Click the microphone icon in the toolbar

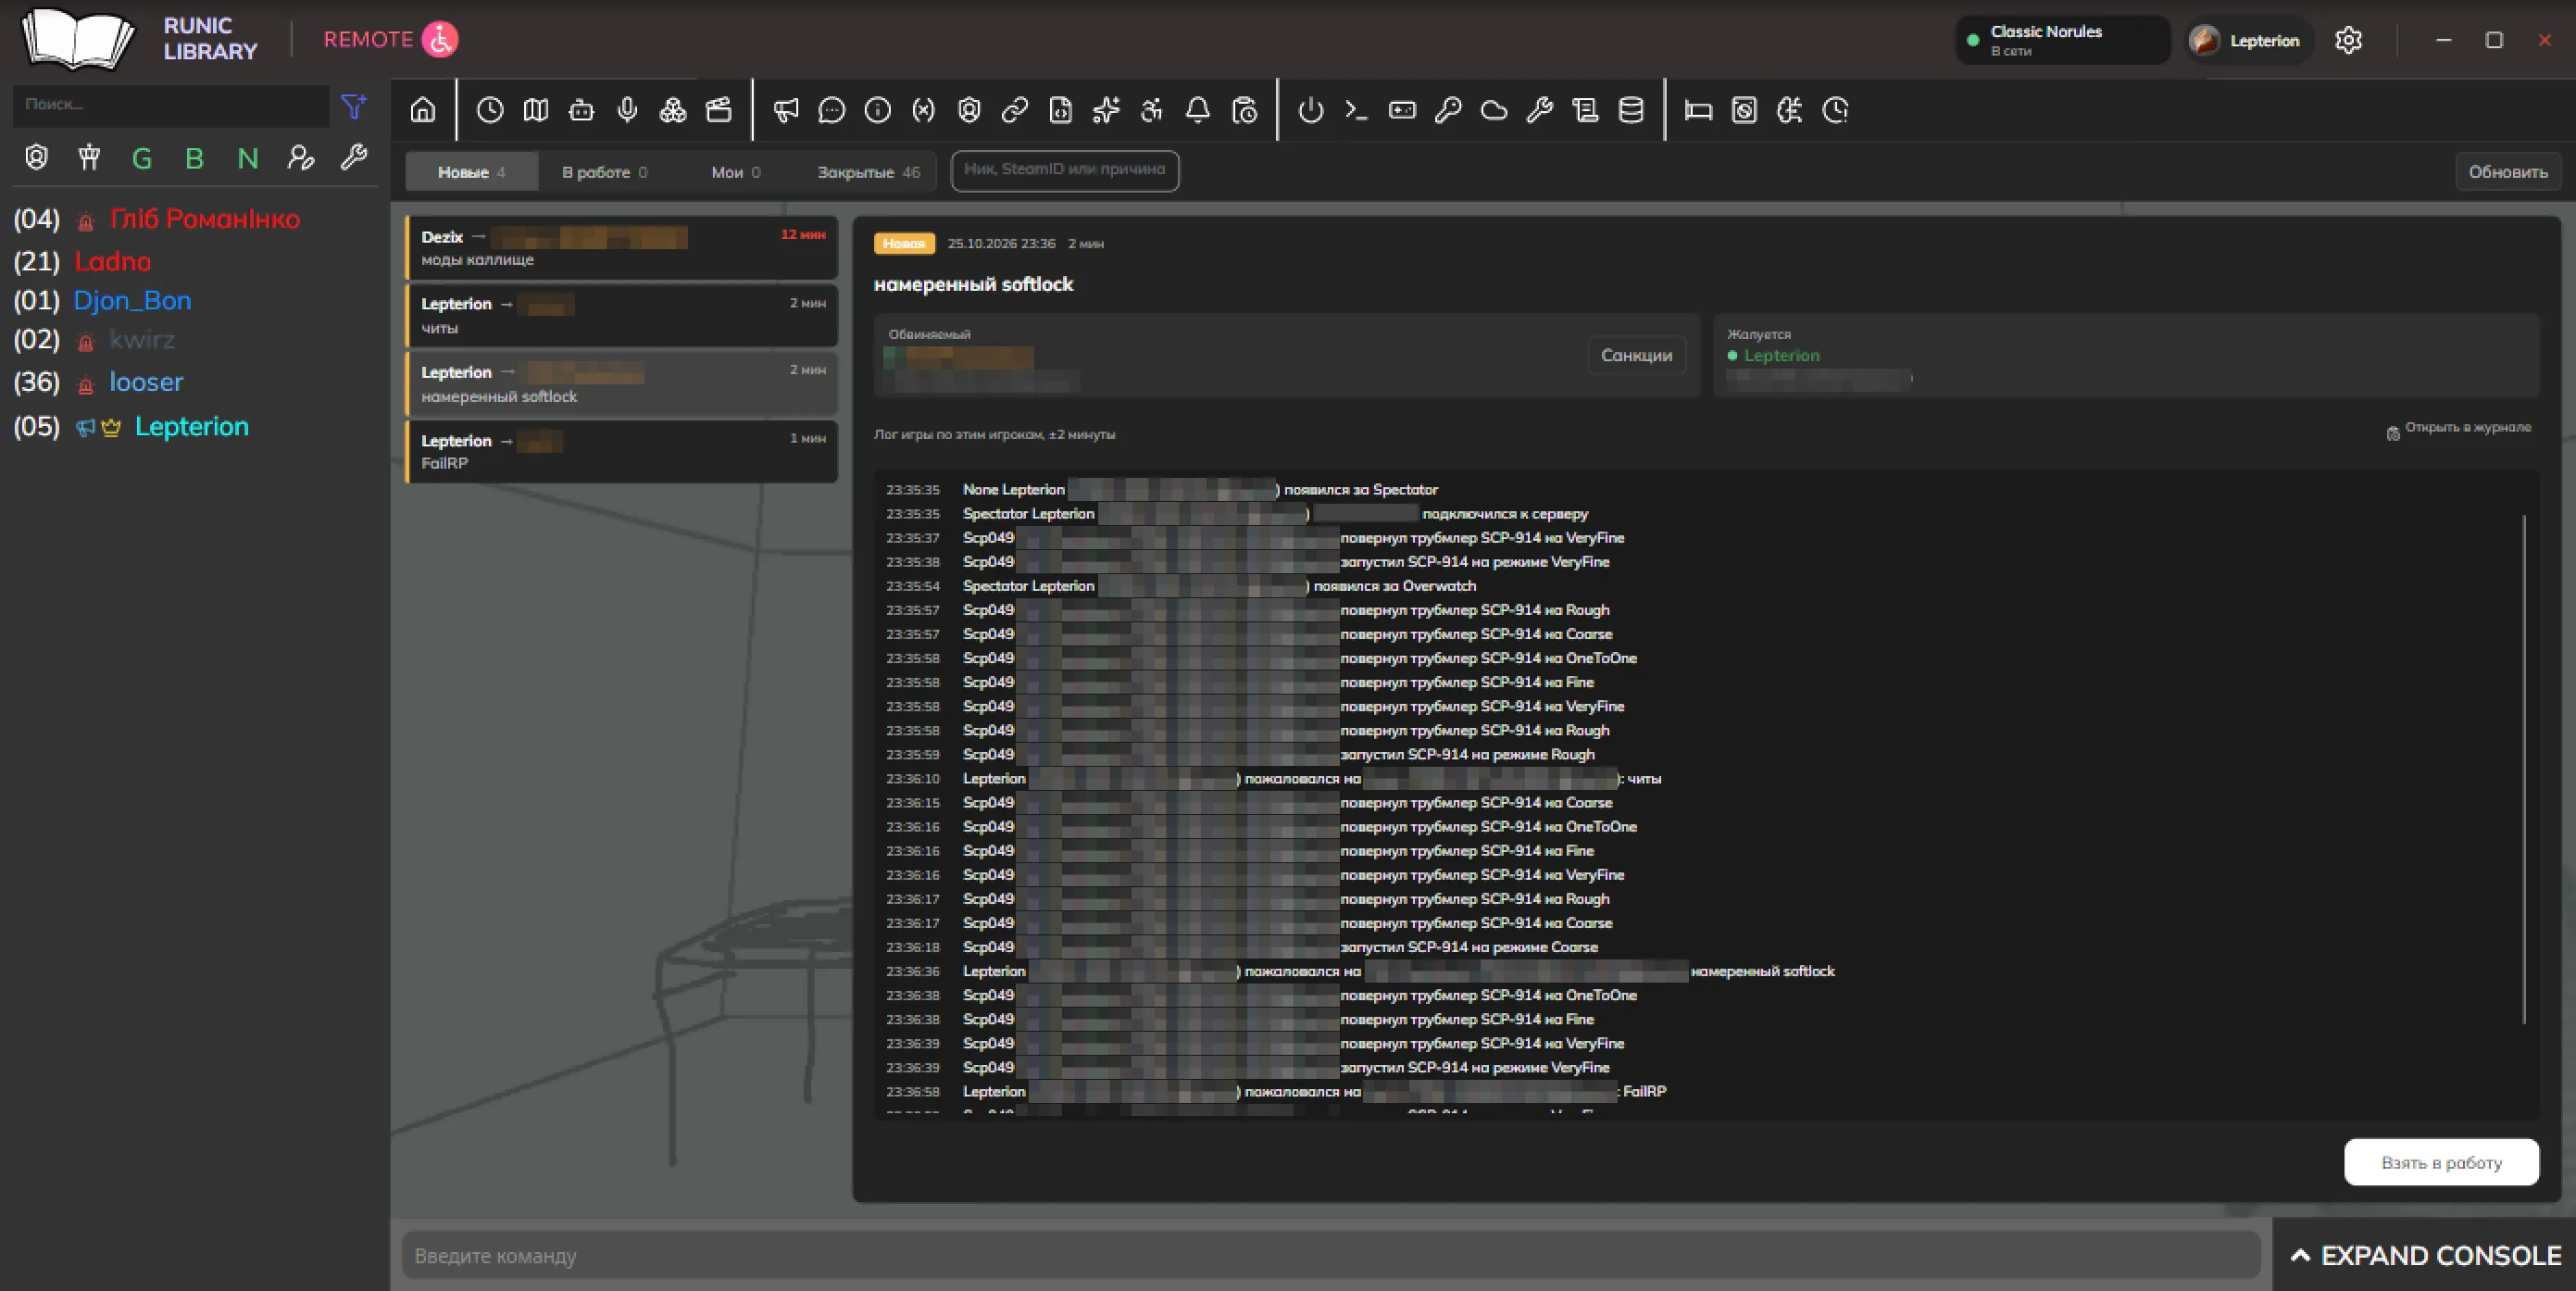(627, 110)
